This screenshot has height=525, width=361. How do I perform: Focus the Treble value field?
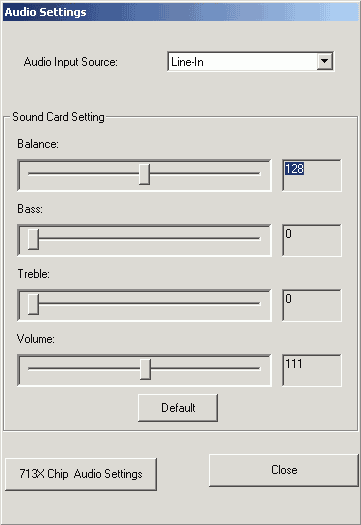point(312,305)
